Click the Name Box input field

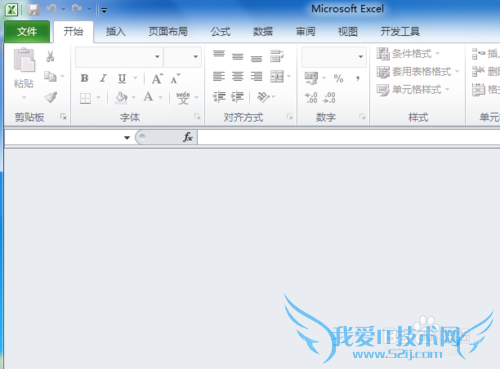(63, 137)
